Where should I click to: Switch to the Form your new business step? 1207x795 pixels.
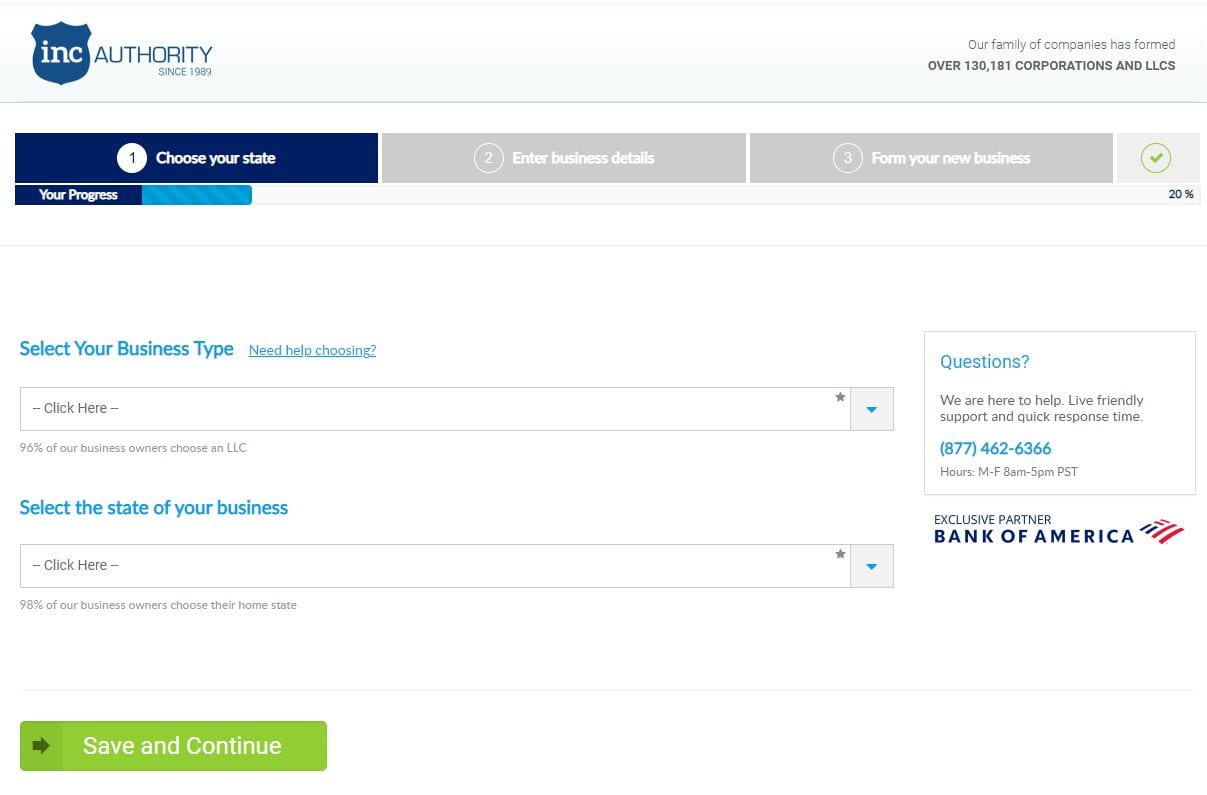pyautogui.click(x=930, y=157)
